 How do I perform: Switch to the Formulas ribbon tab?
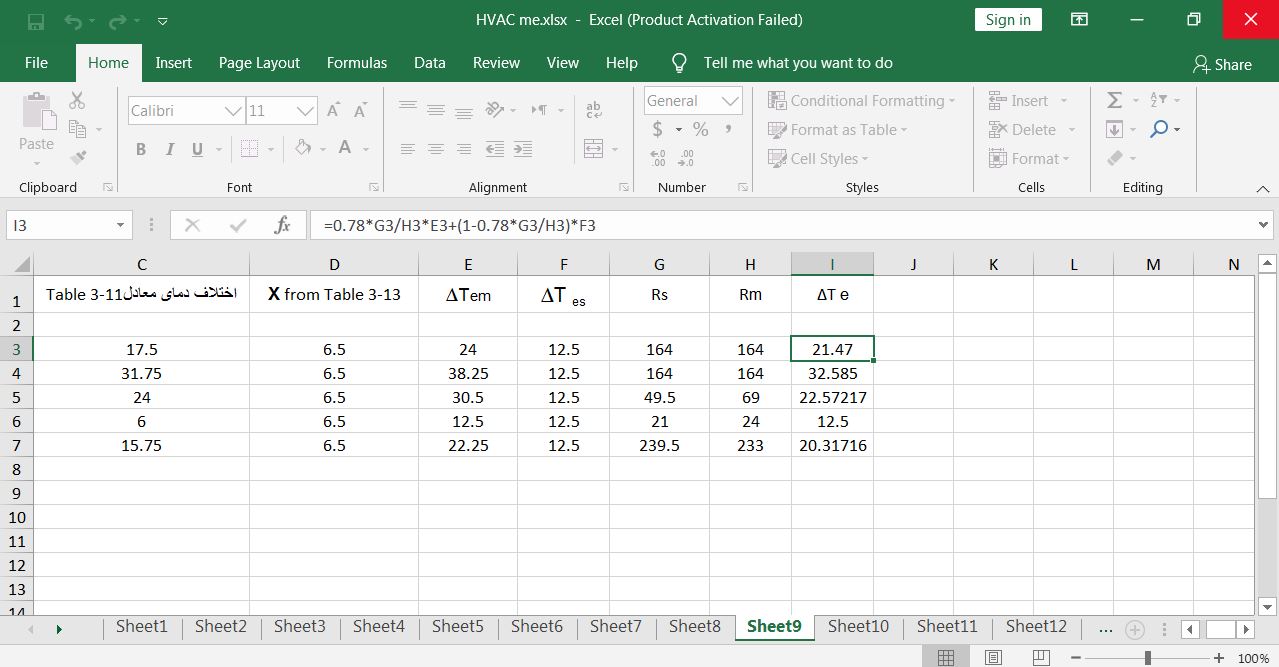pyautogui.click(x=356, y=62)
